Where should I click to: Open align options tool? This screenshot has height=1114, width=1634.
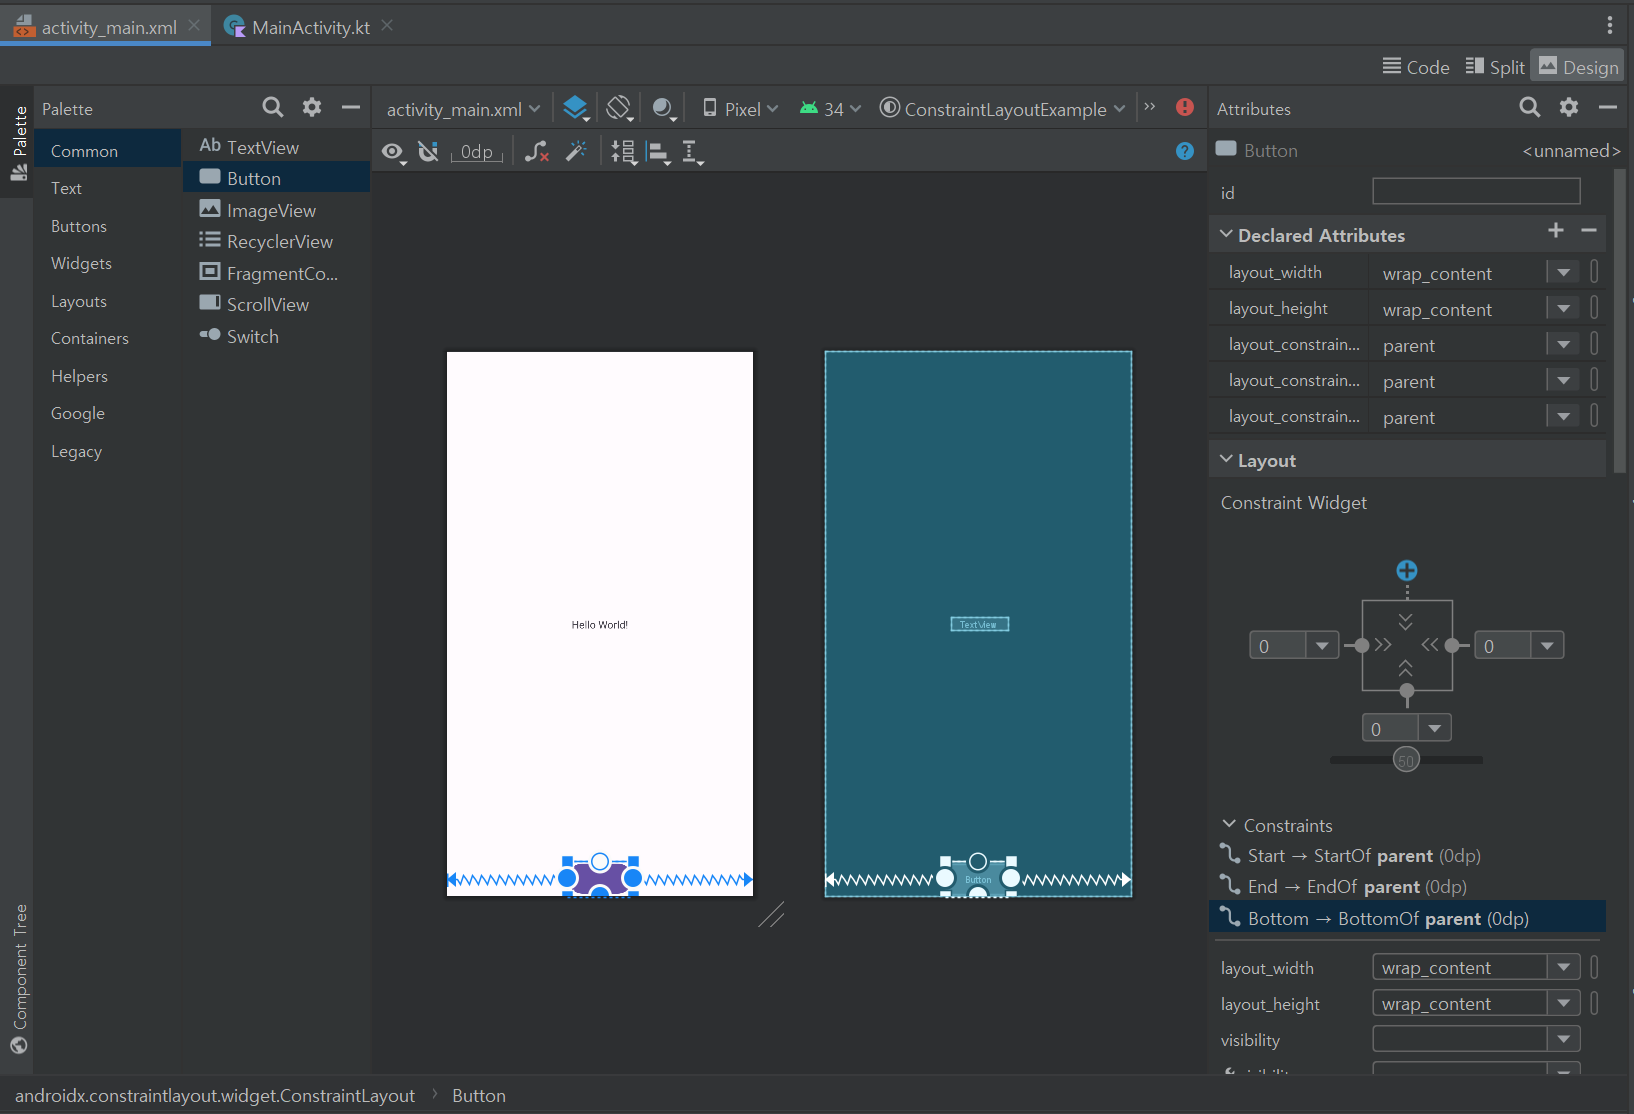658,152
